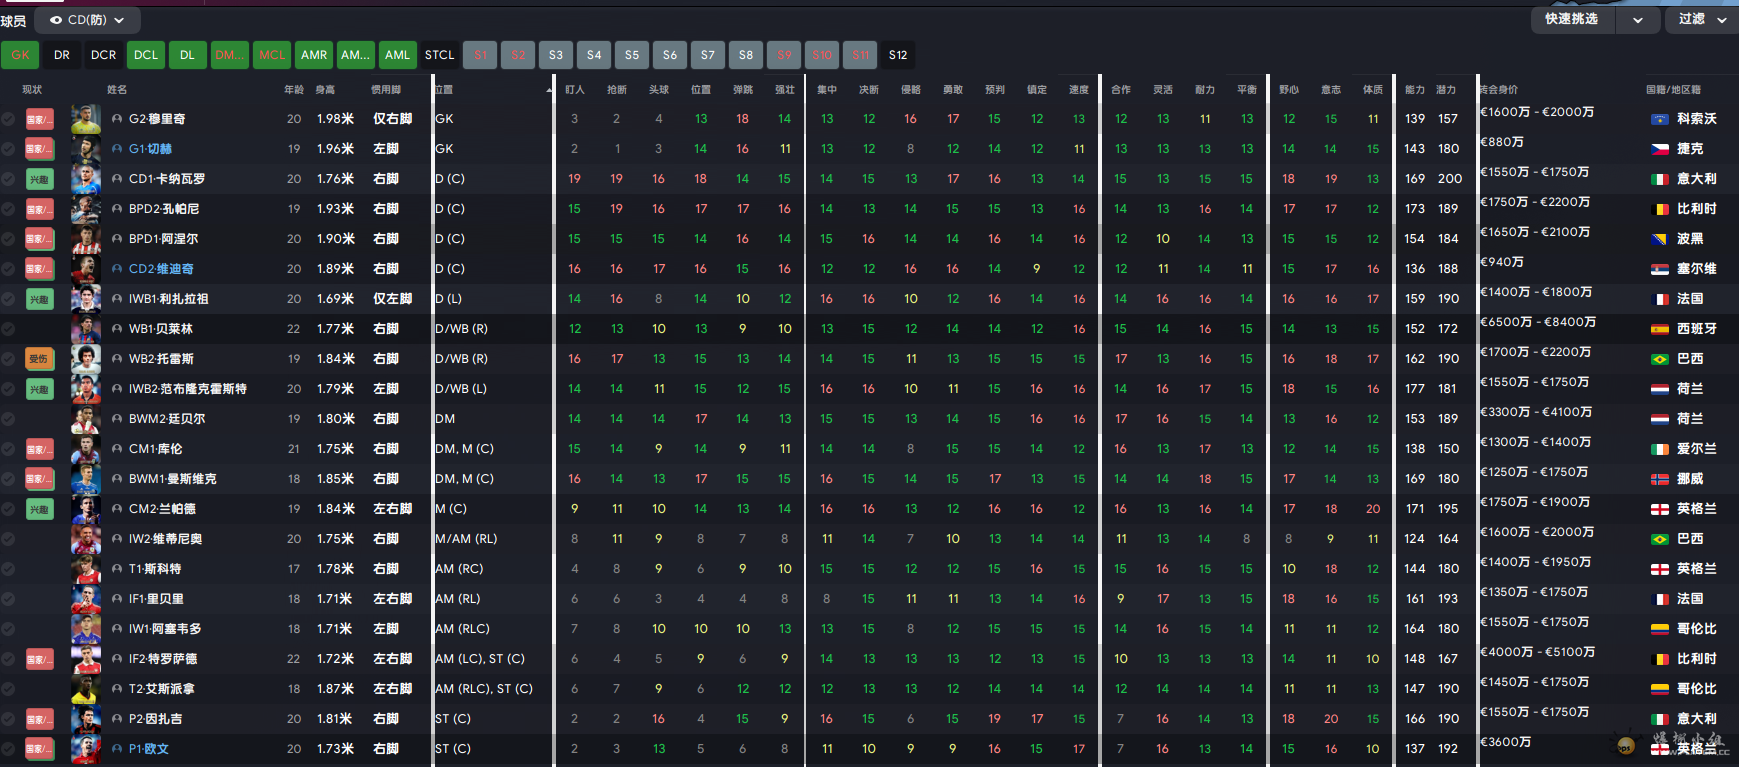Viewport: 1739px width, 767px height.
Task: Open the info icon next to BWM2·廷贝尔
Action: coord(117,419)
